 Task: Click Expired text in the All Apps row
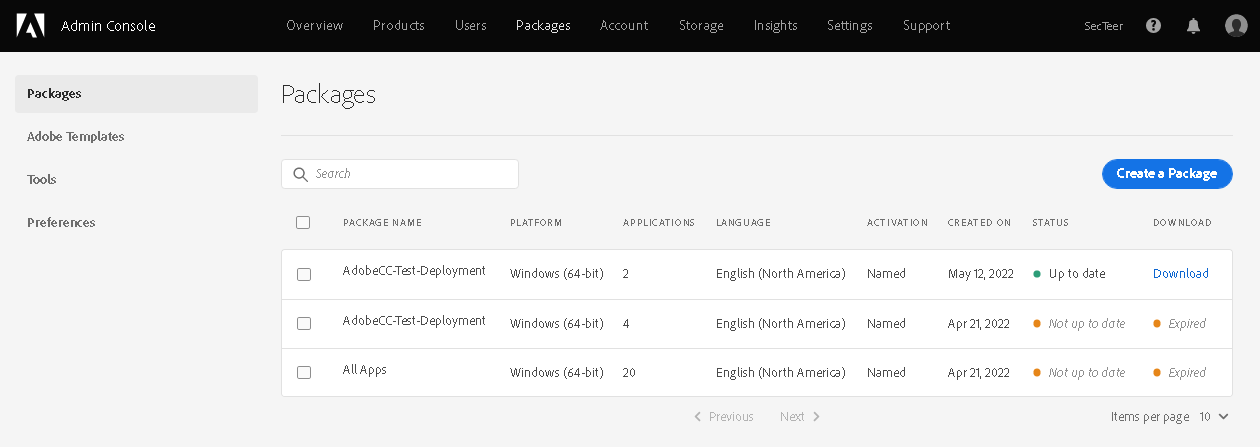pyautogui.click(x=1187, y=373)
